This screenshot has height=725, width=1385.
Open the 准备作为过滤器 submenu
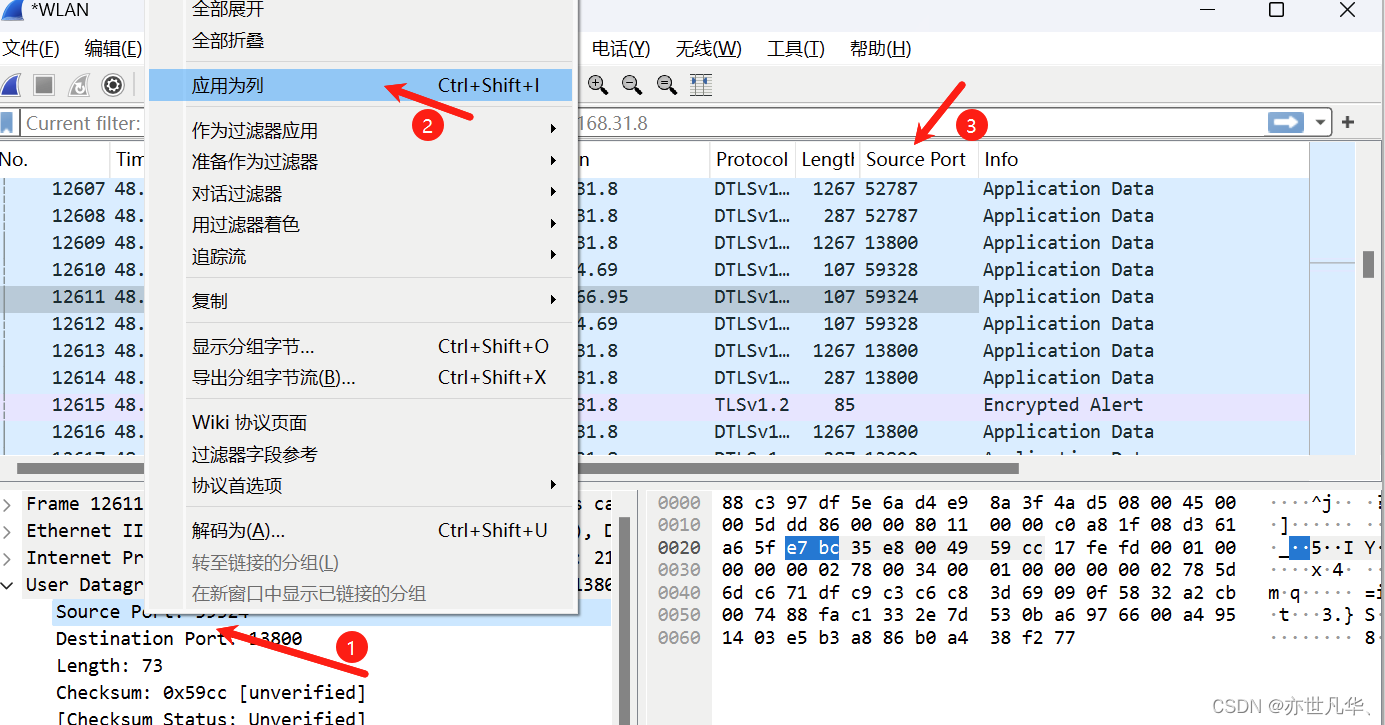pyautogui.click(x=361, y=161)
